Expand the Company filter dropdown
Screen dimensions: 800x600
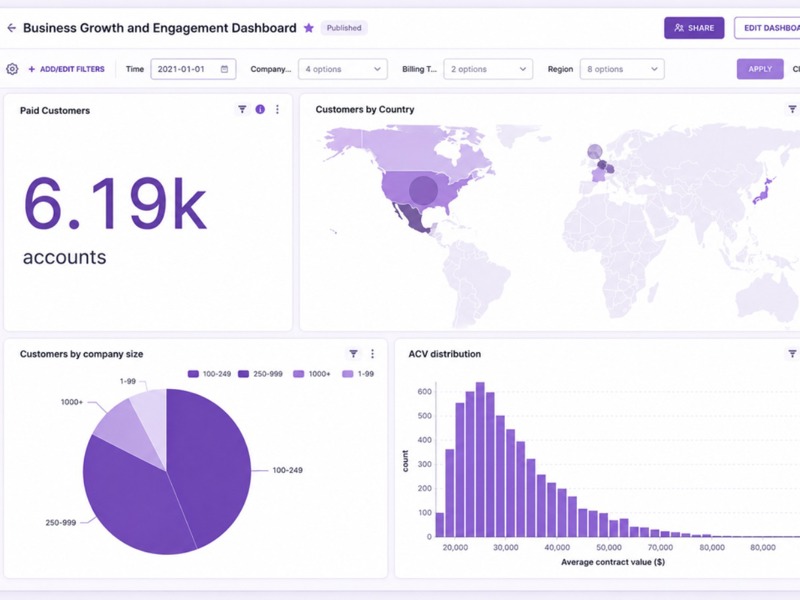pyautogui.click(x=343, y=69)
